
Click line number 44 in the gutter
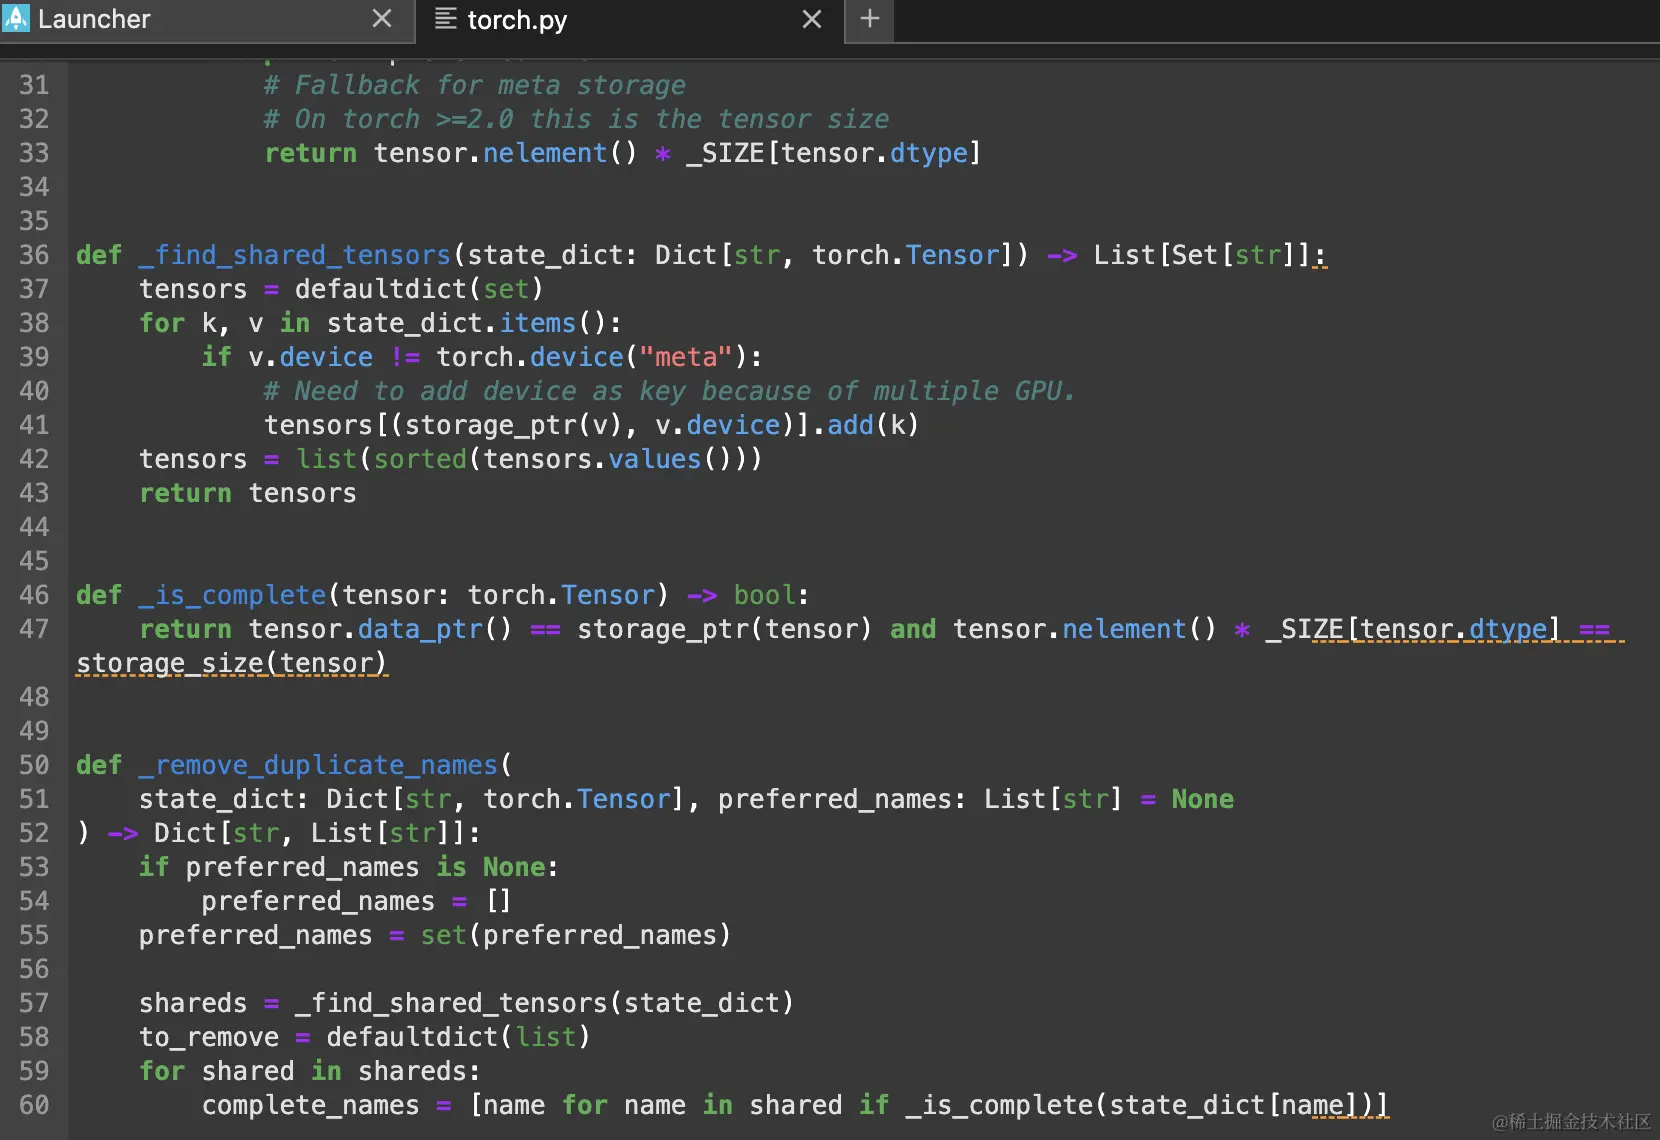click(34, 527)
